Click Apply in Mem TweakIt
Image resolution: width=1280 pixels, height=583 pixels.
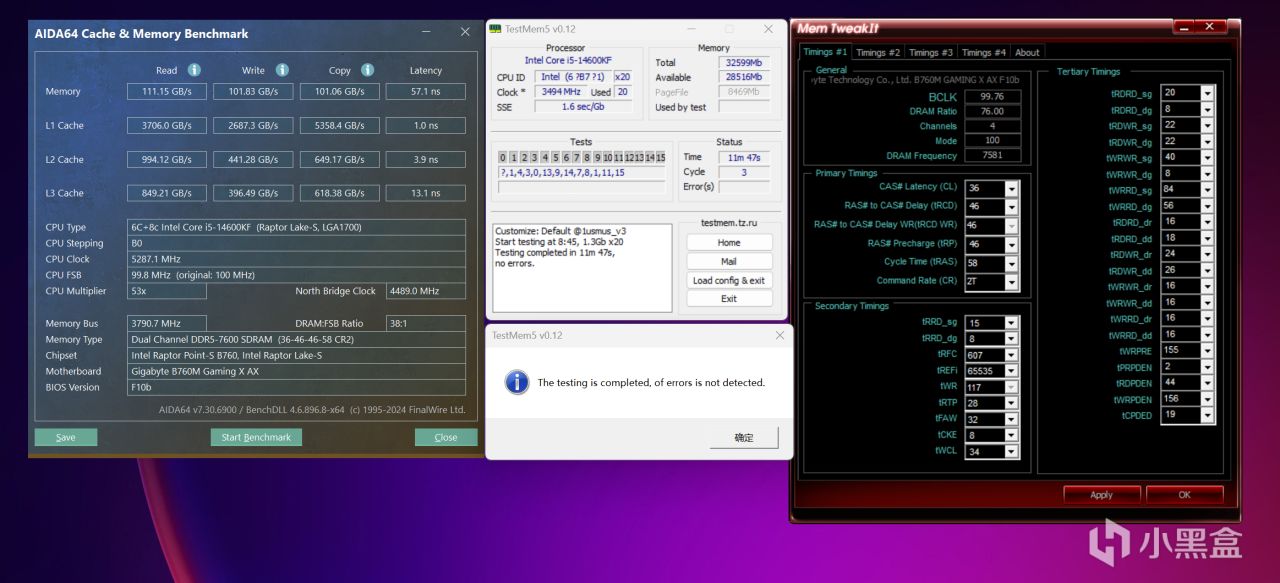pyautogui.click(x=1101, y=495)
